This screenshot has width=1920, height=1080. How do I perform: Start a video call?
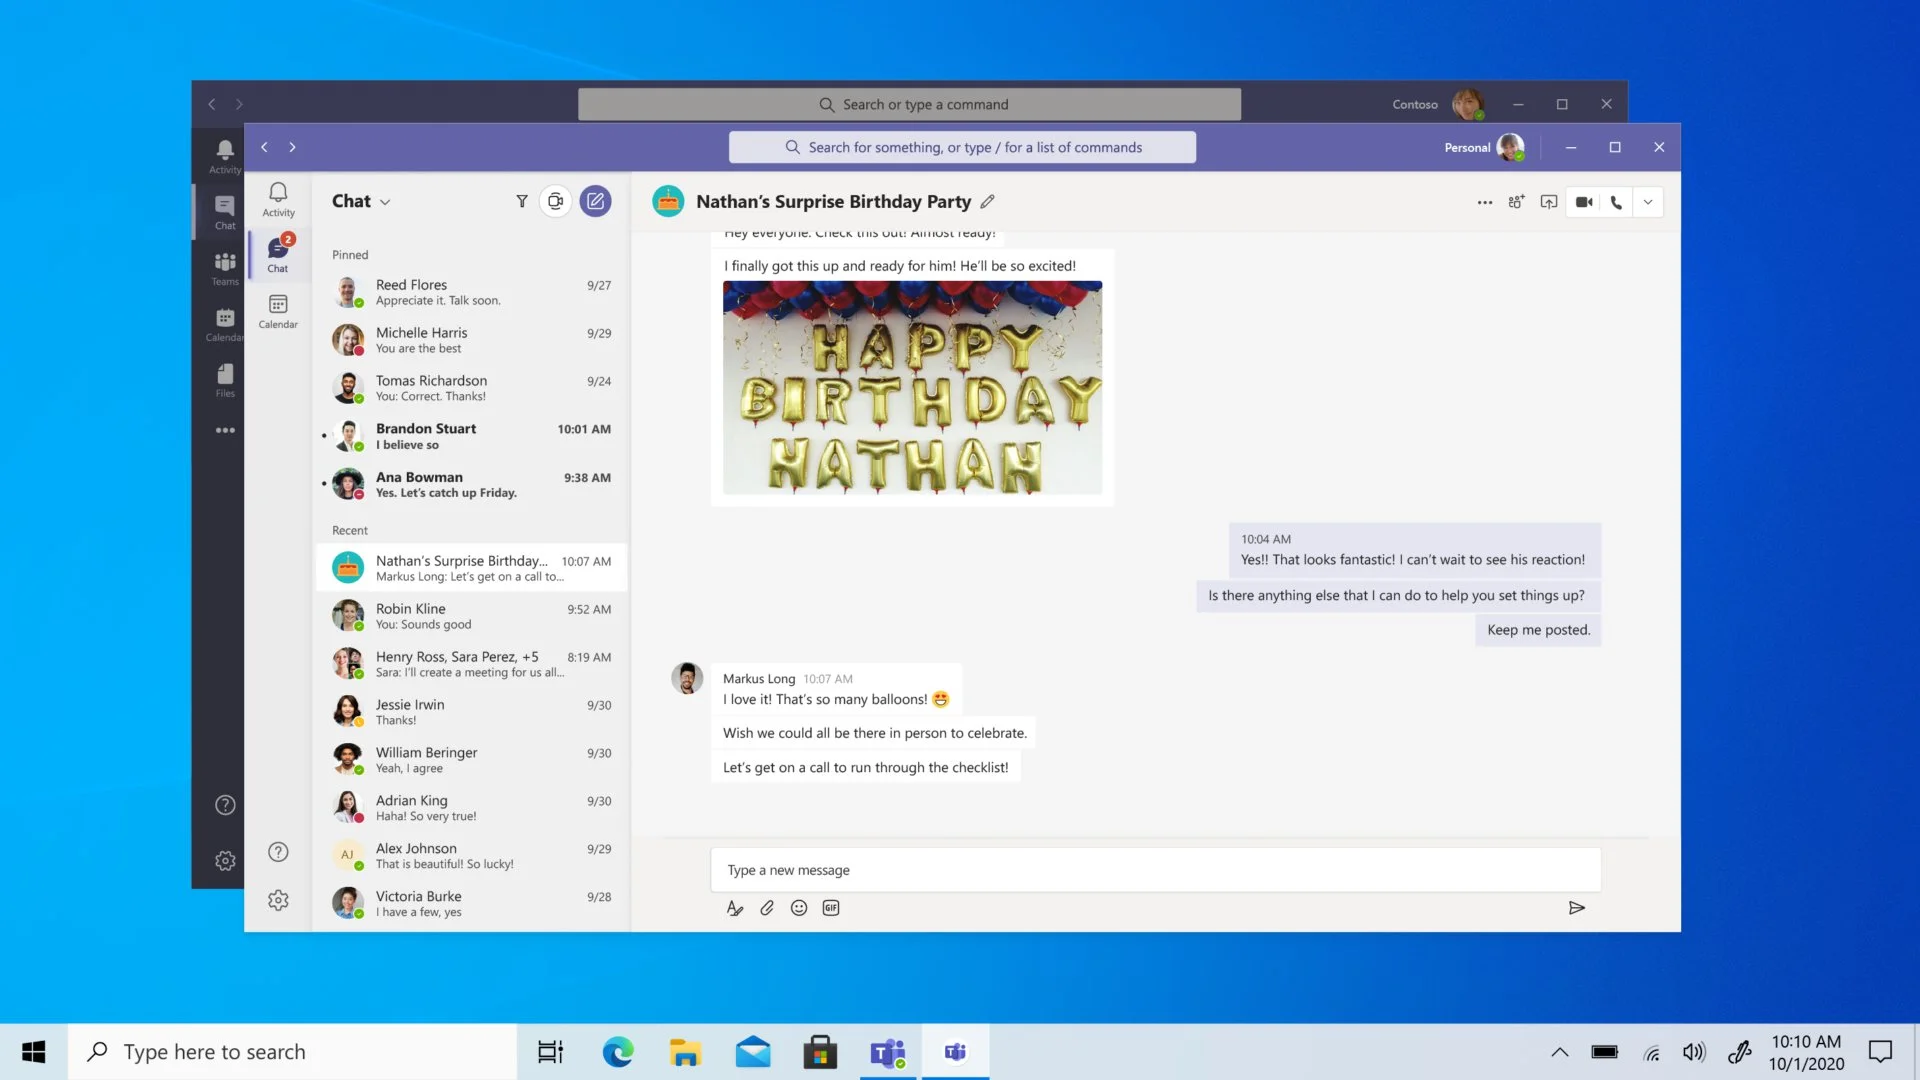(x=1583, y=201)
